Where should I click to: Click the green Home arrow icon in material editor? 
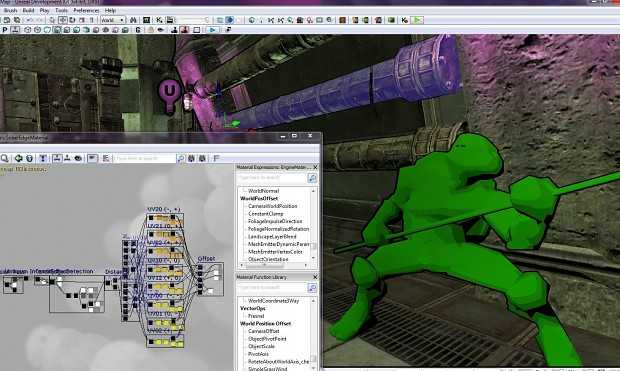tap(18, 159)
